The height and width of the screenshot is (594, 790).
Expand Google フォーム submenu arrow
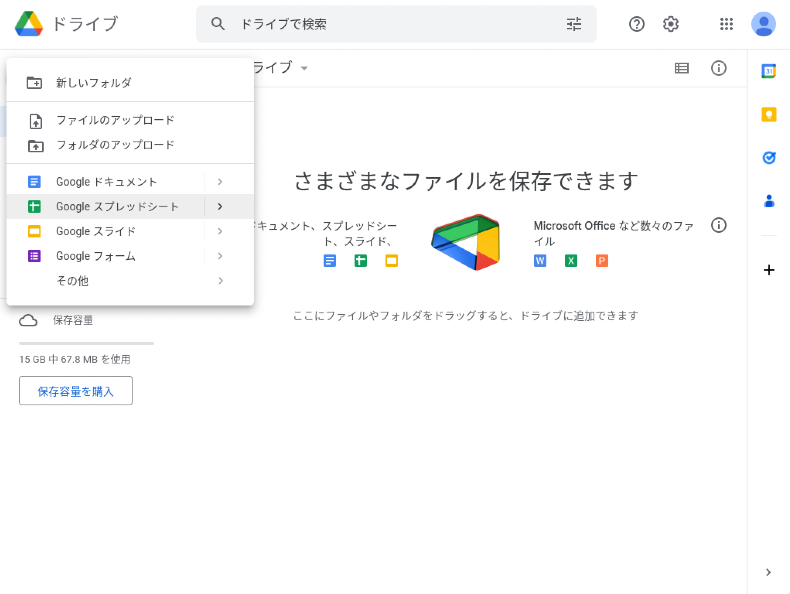(x=220, y=256)
